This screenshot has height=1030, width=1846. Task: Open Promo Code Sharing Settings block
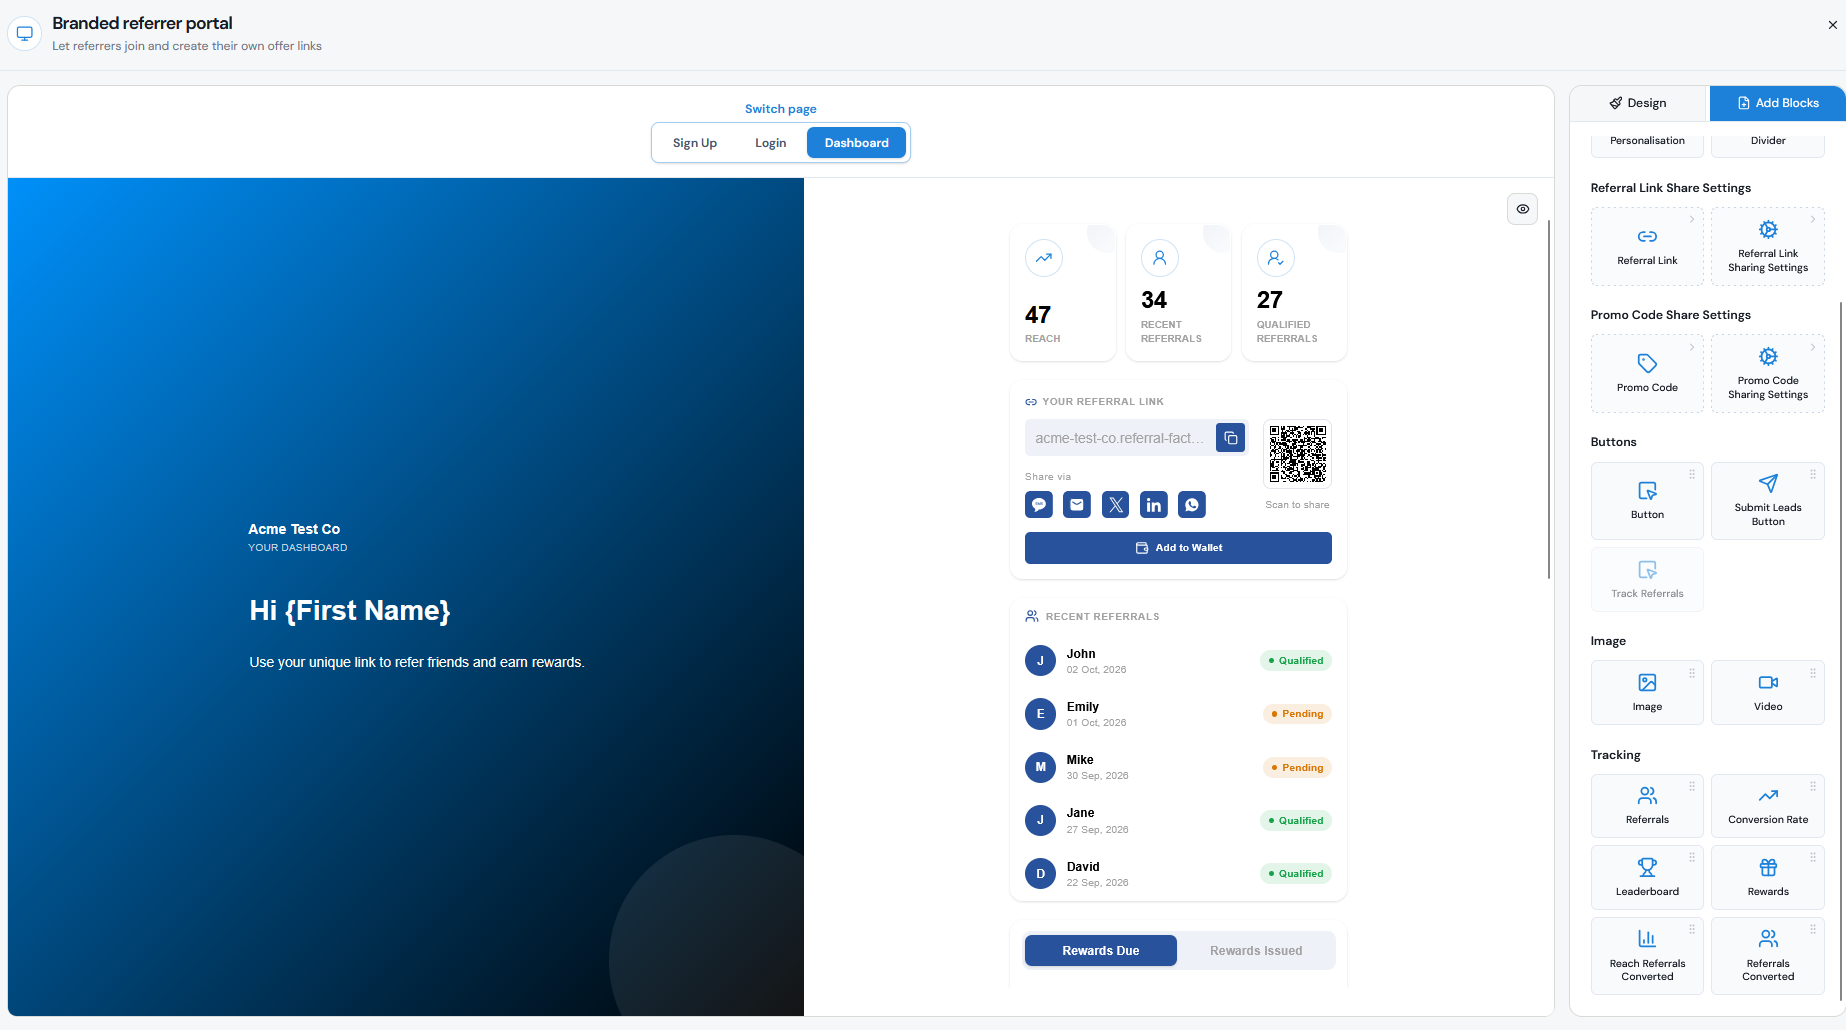1768,373
